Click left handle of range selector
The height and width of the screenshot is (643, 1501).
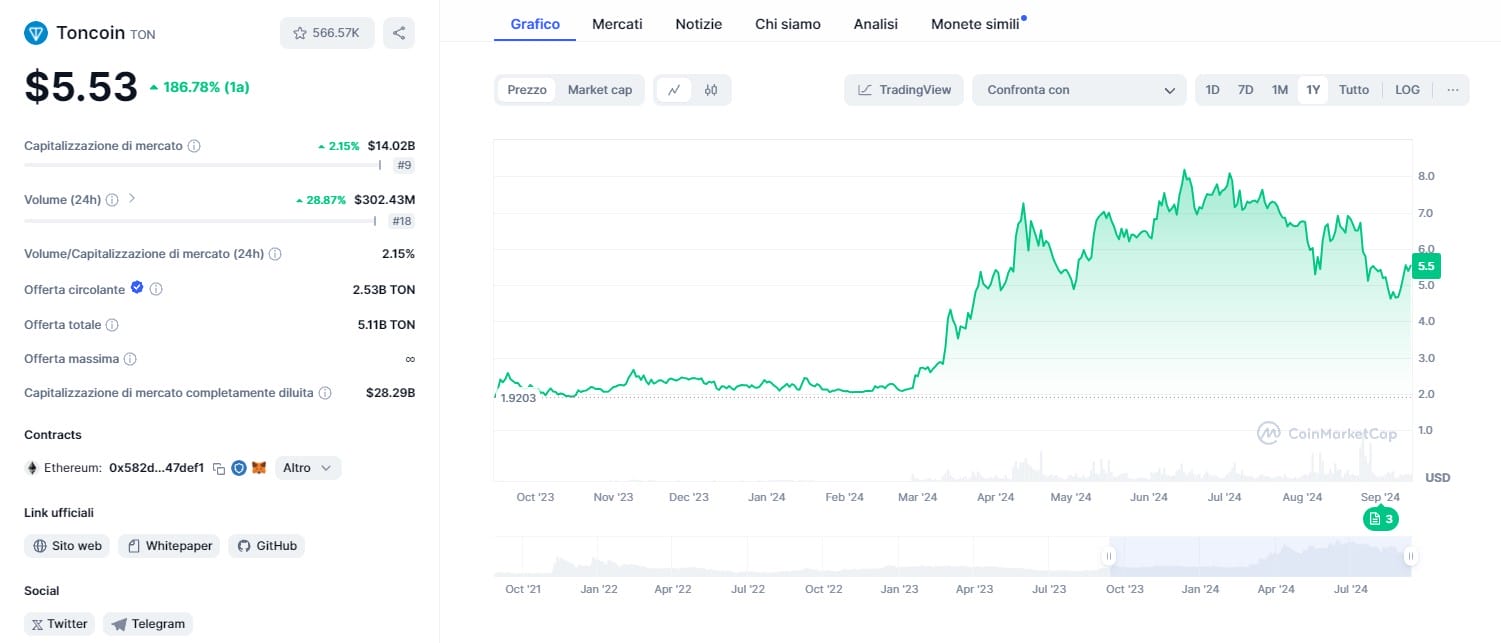[1108, 556]
